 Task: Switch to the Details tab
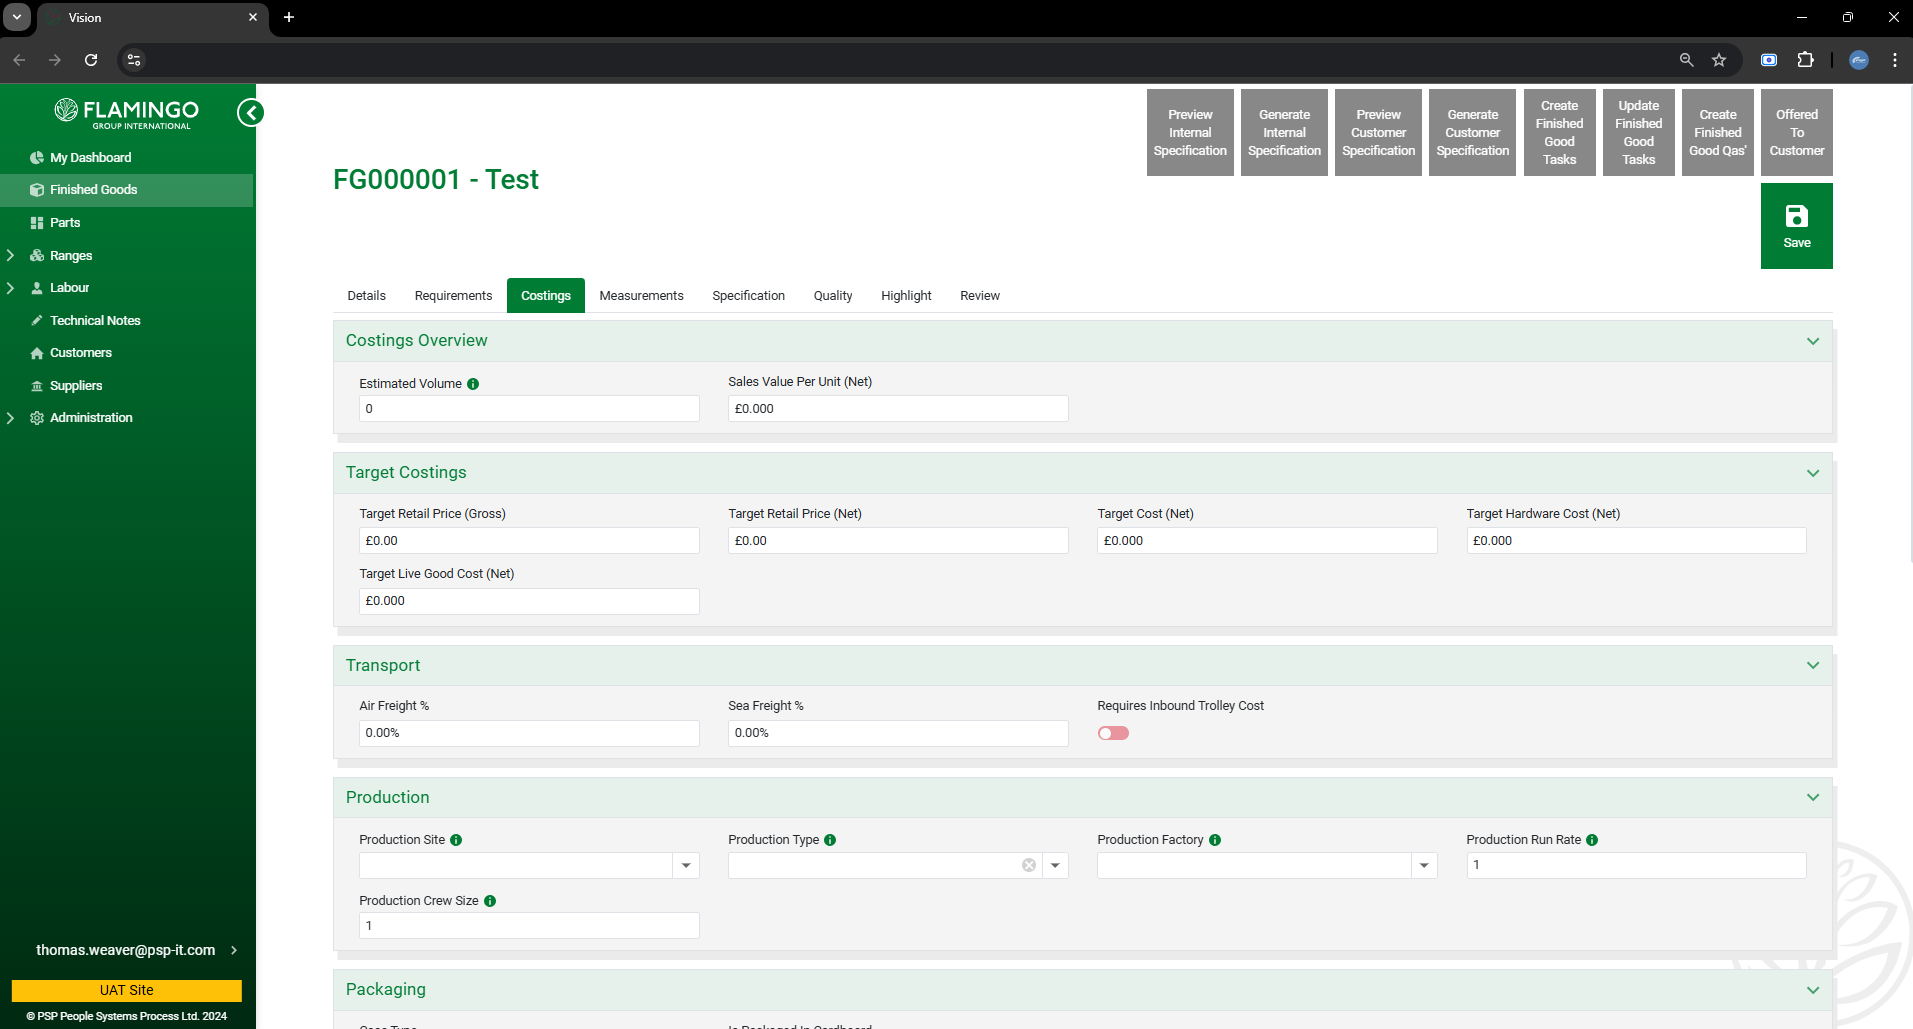(x=367, y=296)
